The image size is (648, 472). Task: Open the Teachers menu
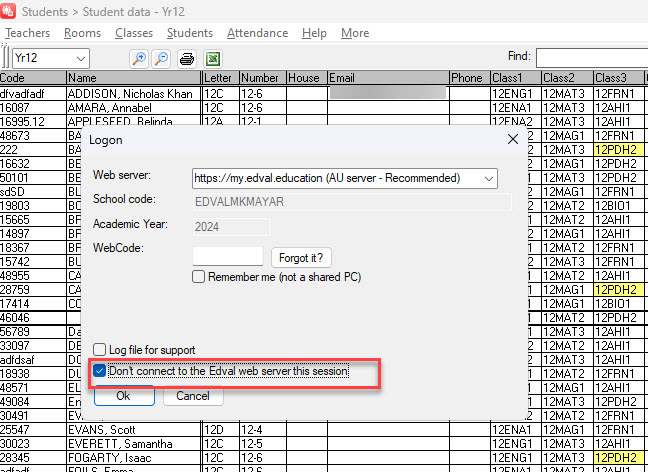[27, 33]
